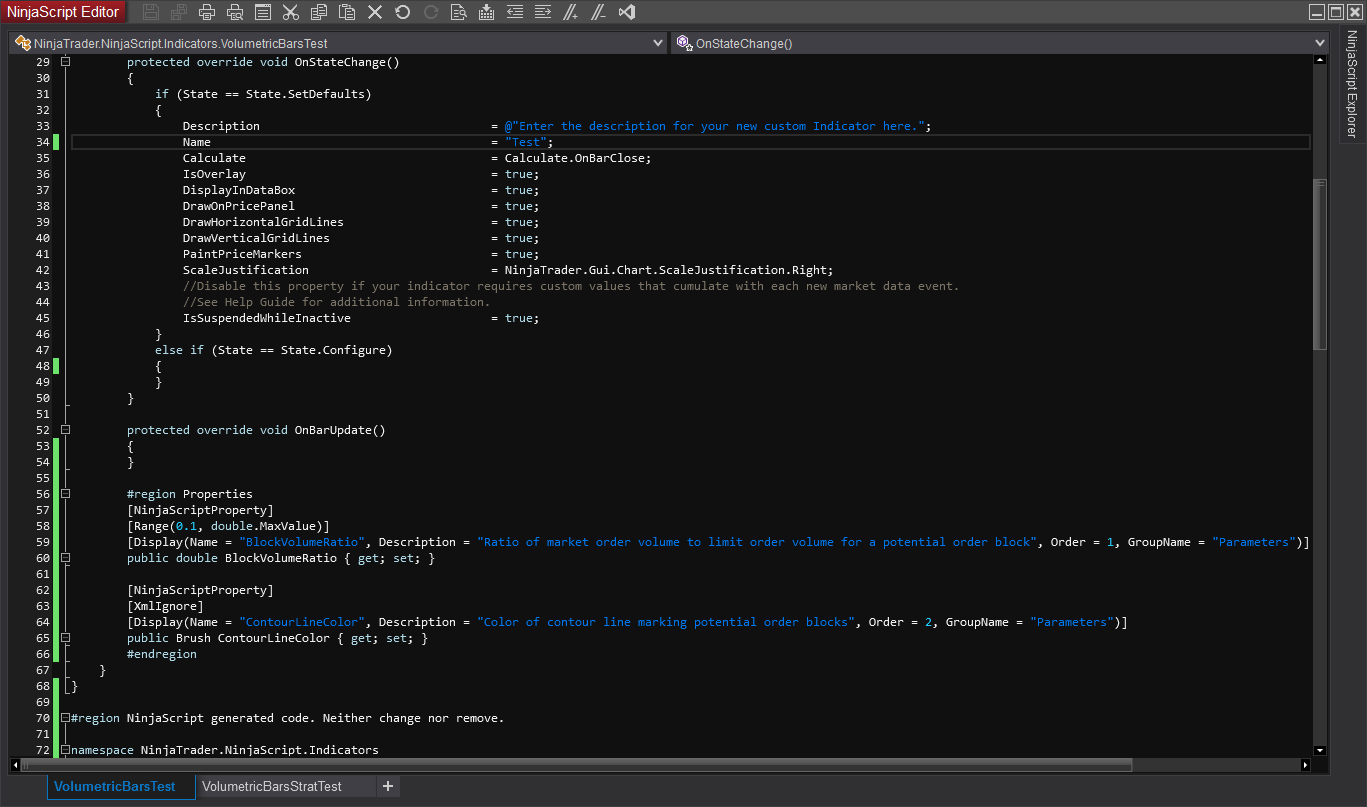Comment selected lines with the //+ icon

coord(571,12)
